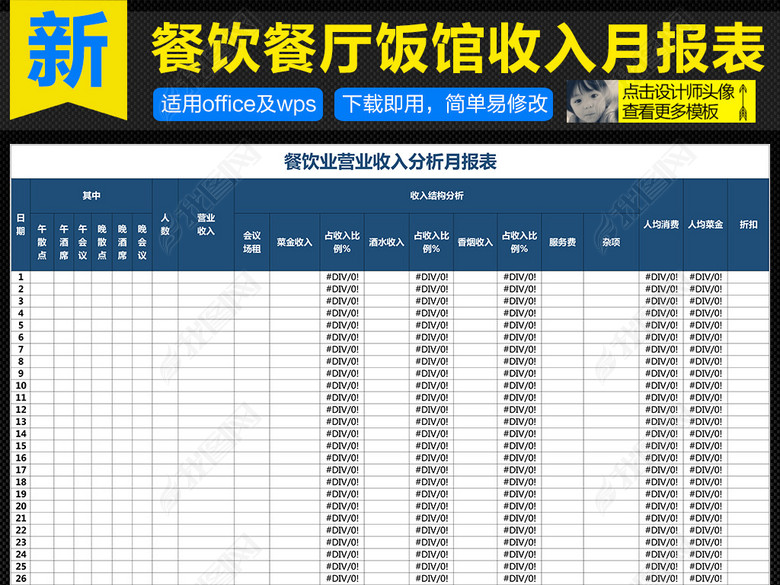Select the 餐饮业营业收入分析月报表 title cell
This screenshot has width=780, height=585.
pos(390,162)
